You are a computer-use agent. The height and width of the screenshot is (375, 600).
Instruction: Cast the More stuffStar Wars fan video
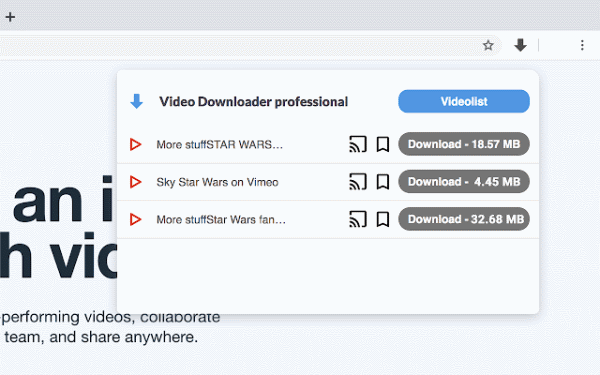(x=358, y=219)
